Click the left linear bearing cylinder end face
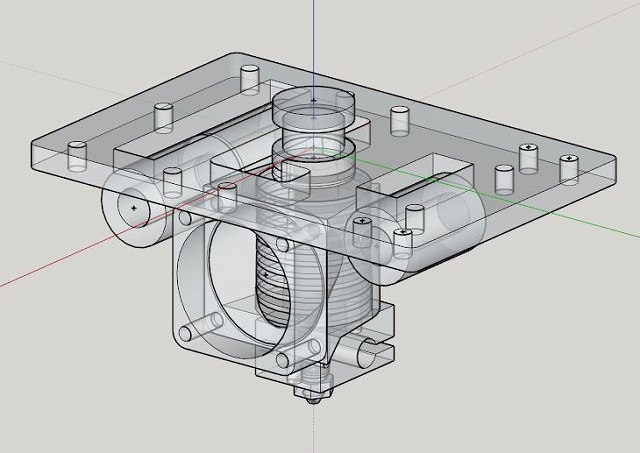The width and height of the screenshot is (640, 453). [x=134, y=208]
